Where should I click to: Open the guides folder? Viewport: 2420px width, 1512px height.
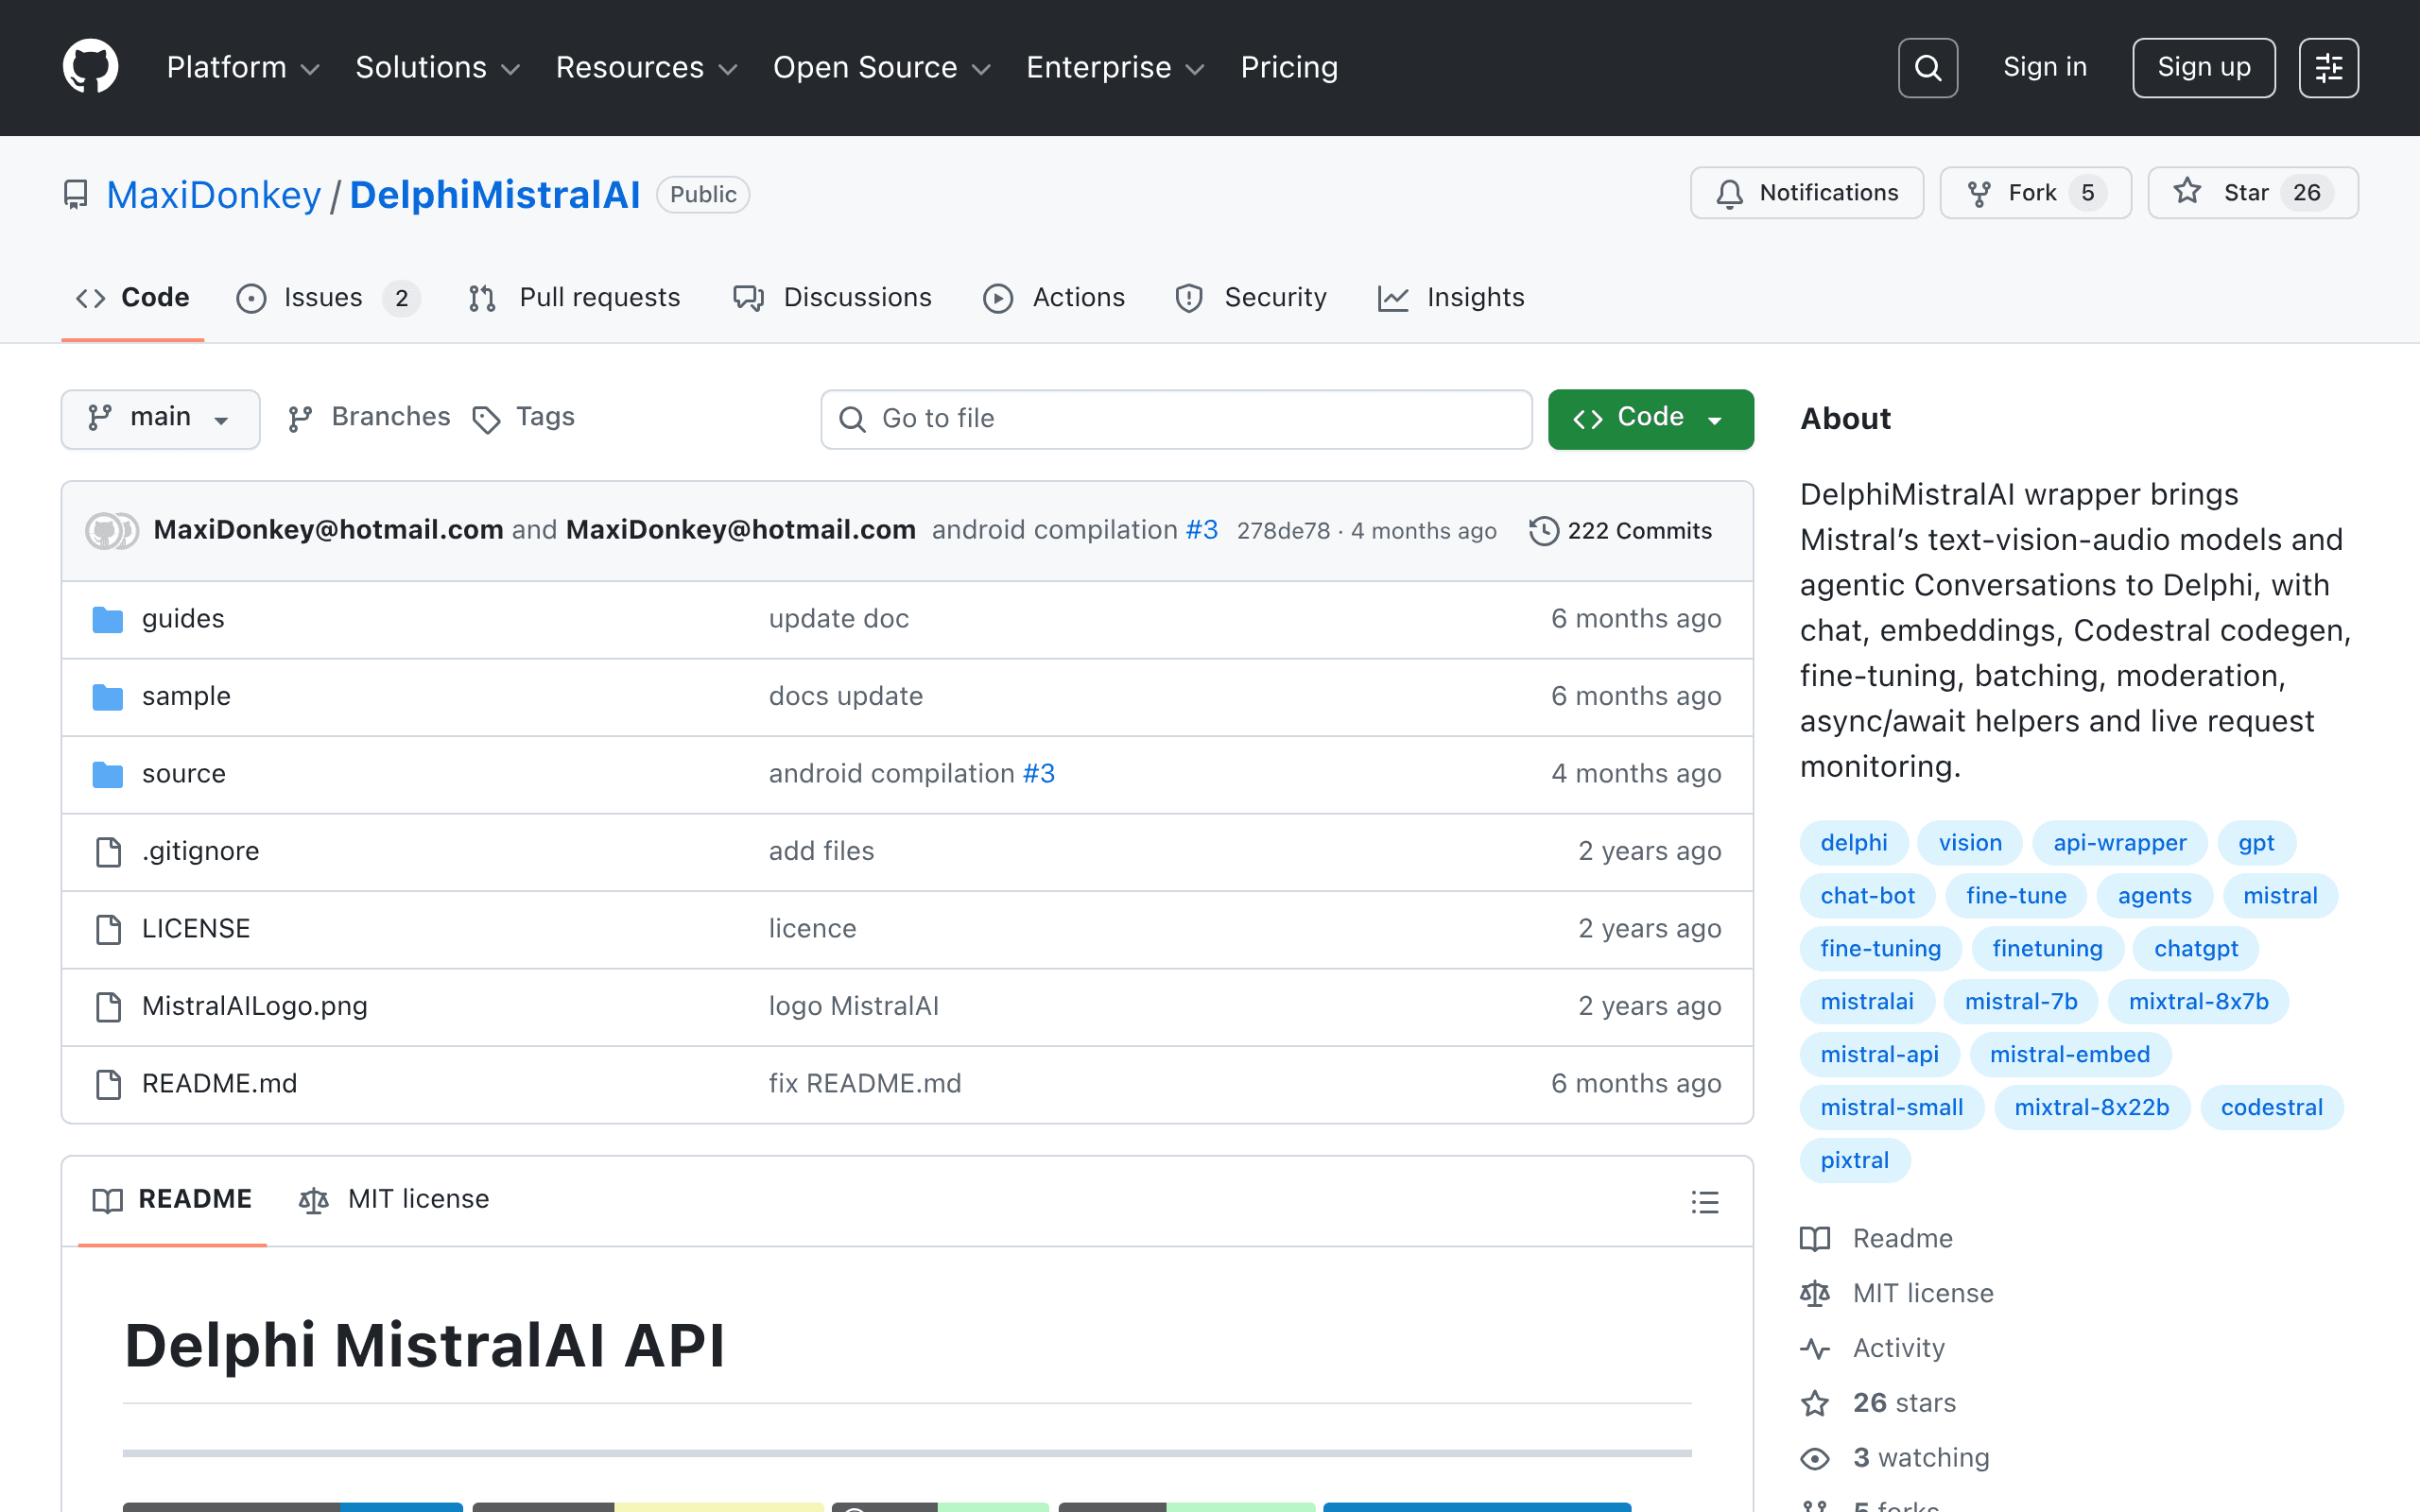click(183, 619)
